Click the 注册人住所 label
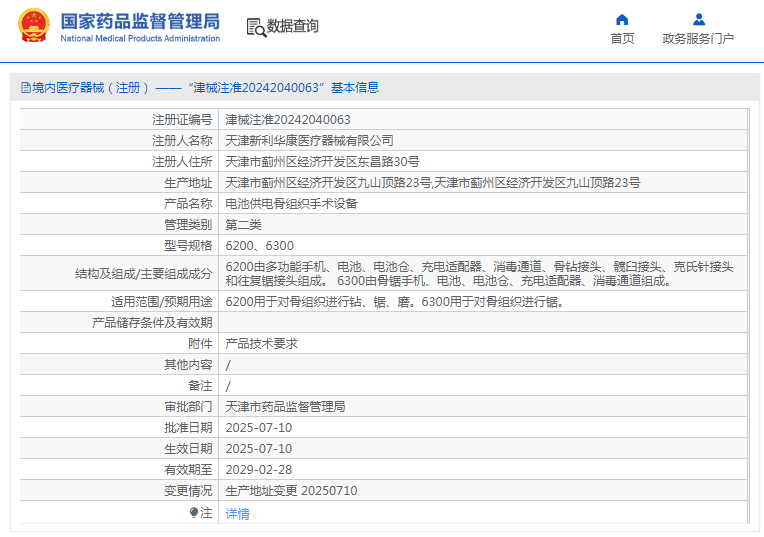Image resolution: width=764 pixels, height=537 pixels. tap(182, 162)
